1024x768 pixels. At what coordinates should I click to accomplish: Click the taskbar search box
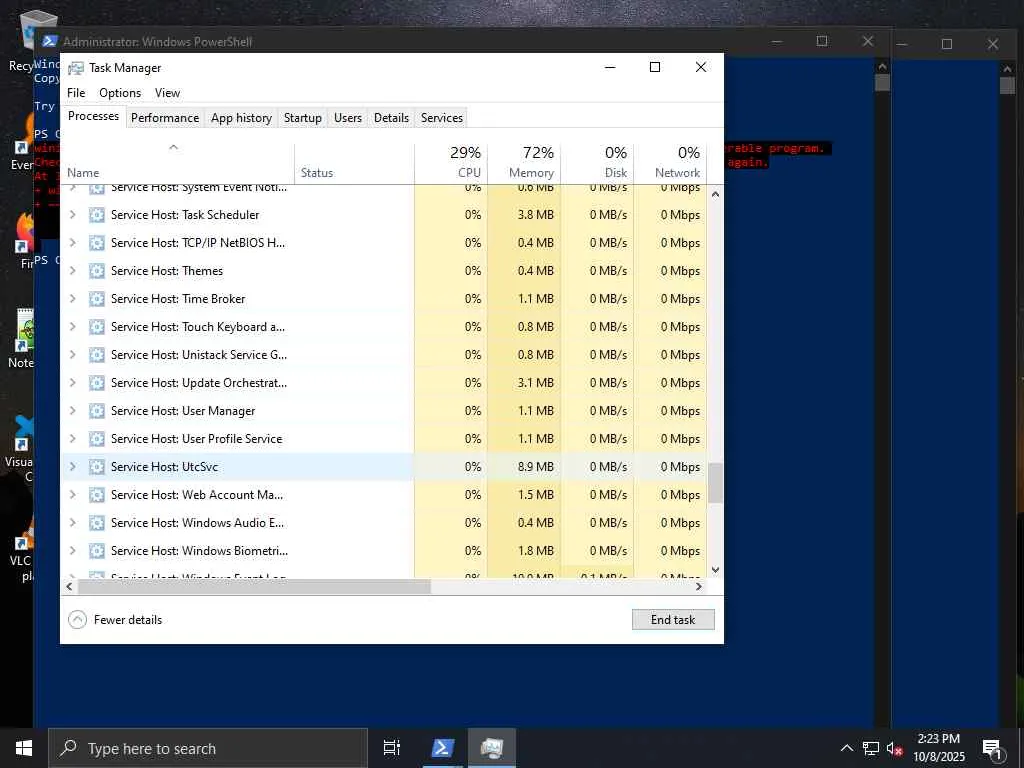point(208,748)
